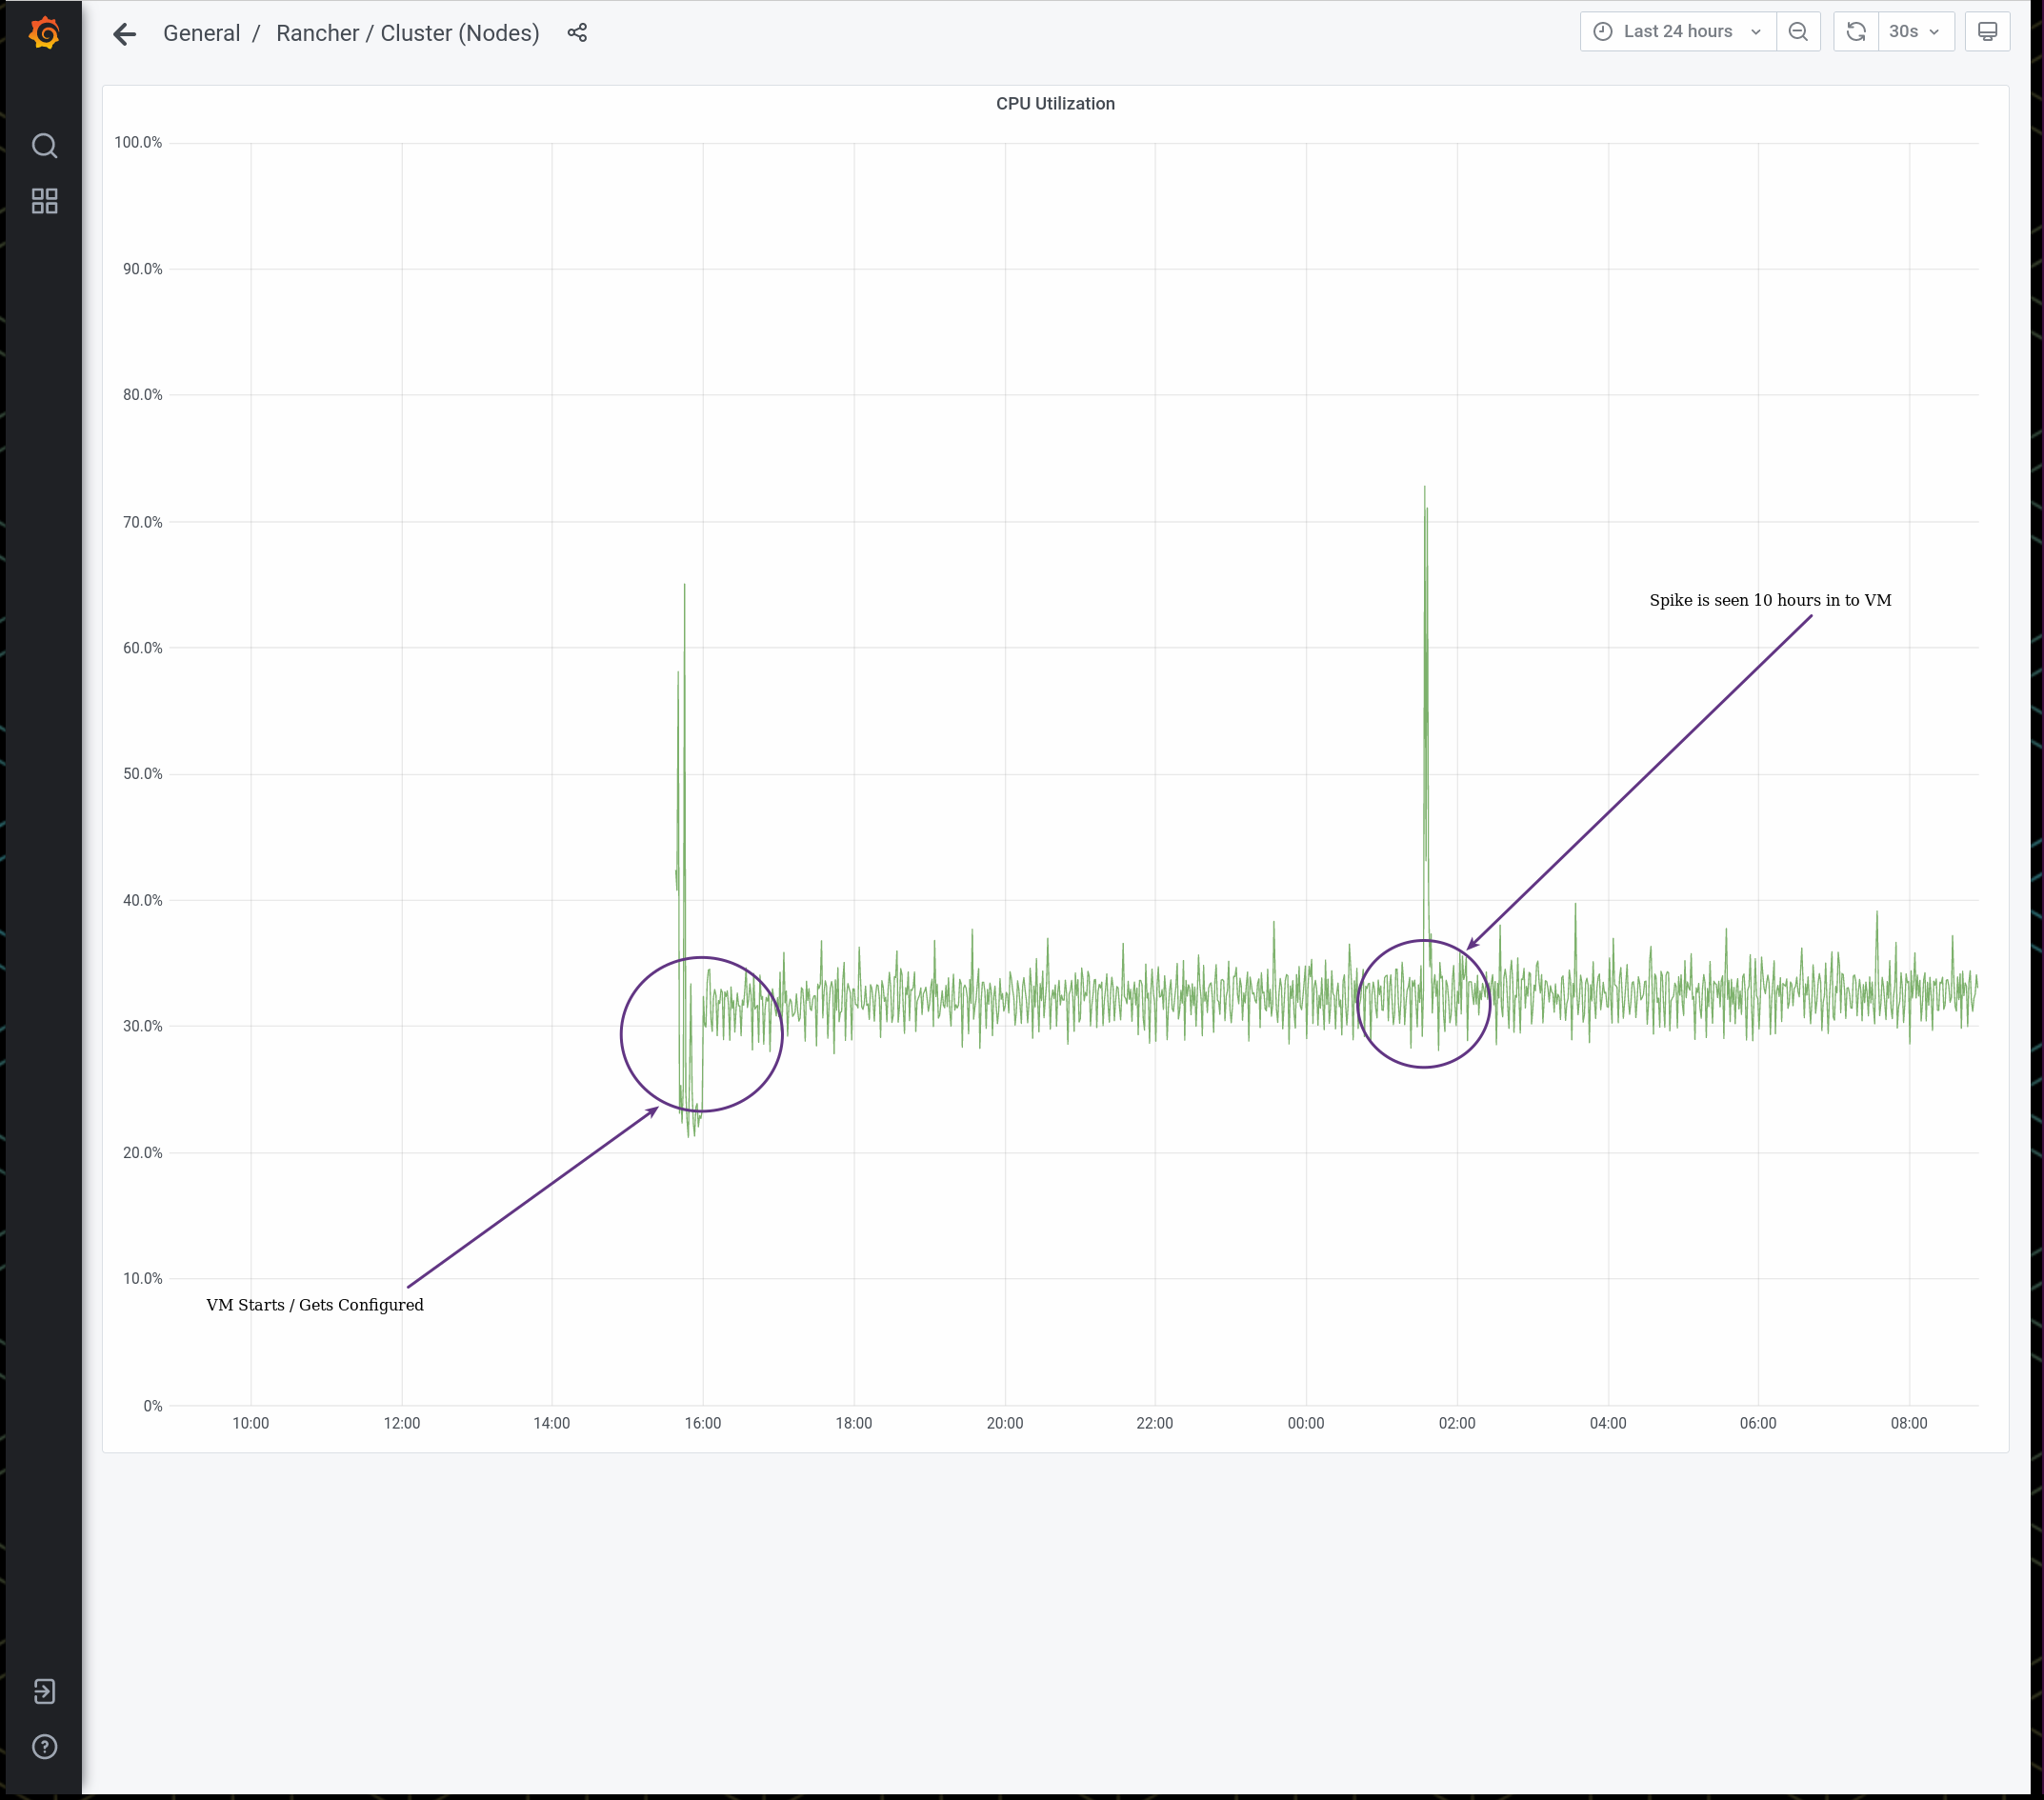Enable cycle view mode (TV icon)
This screenshot has height=1800, width=2044.
tap(1987, 31)
